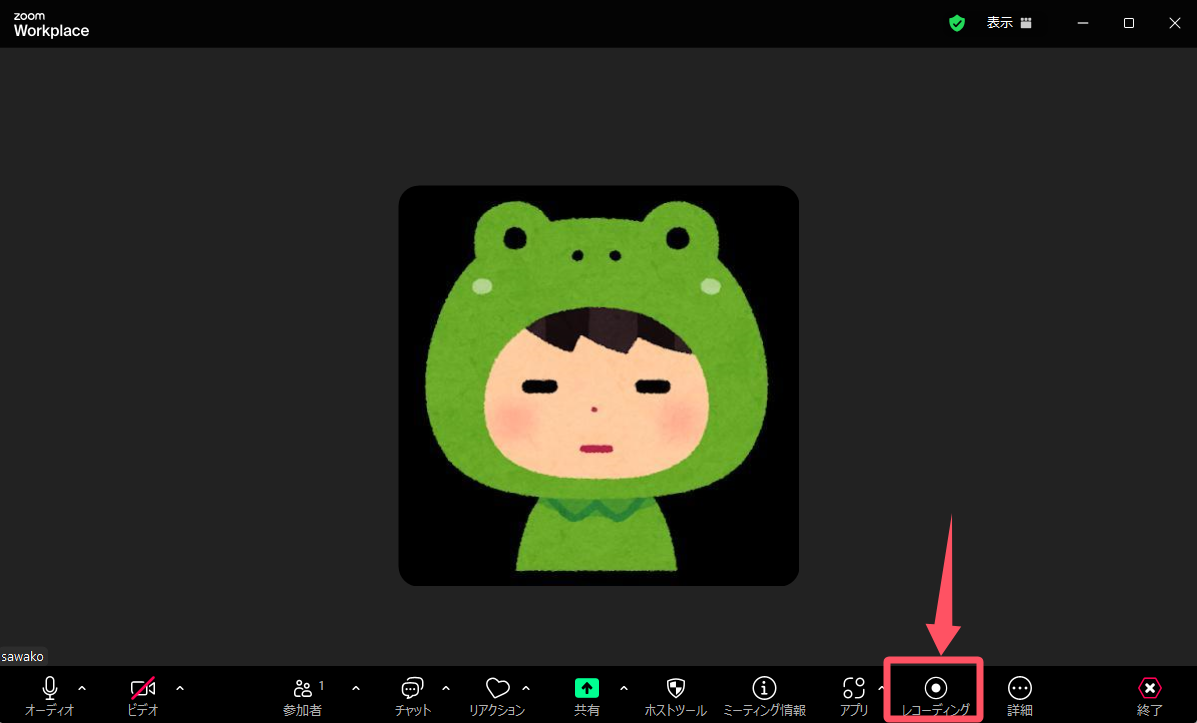The image size is (1197, 723).
Task: Open the chat (チャット) panel
Action: [x=412, y=694]
